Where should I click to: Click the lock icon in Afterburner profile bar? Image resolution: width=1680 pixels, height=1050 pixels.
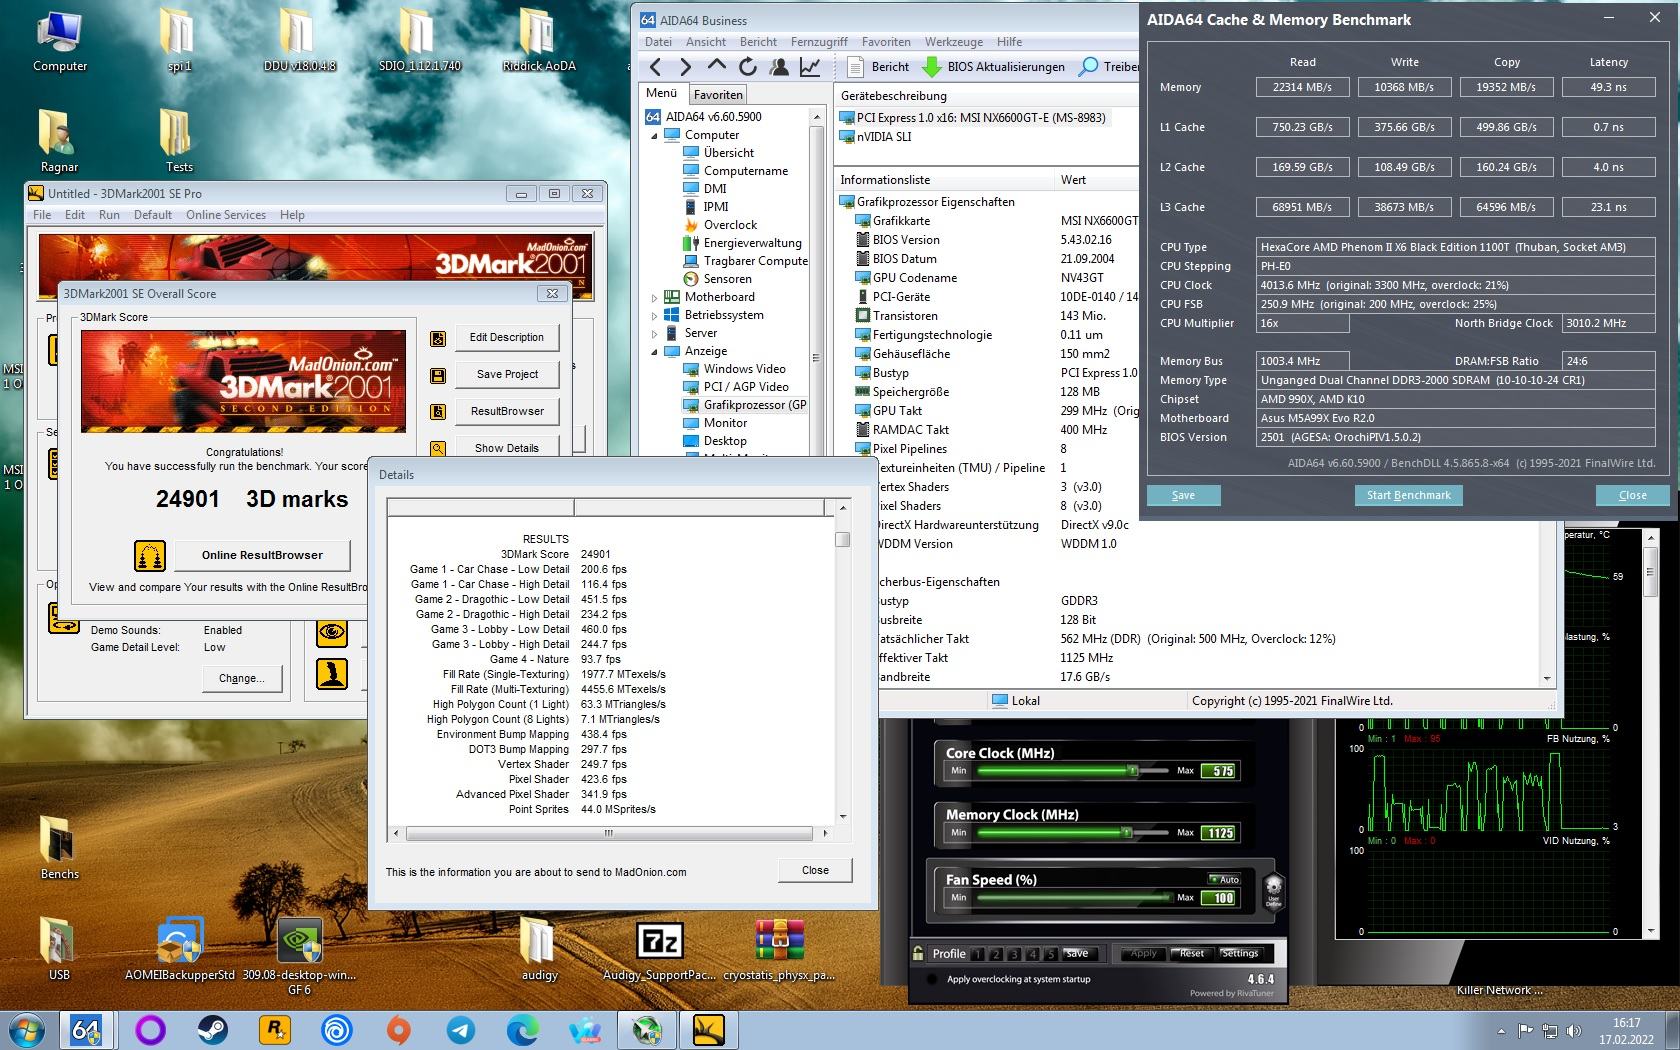click(918, 953)
